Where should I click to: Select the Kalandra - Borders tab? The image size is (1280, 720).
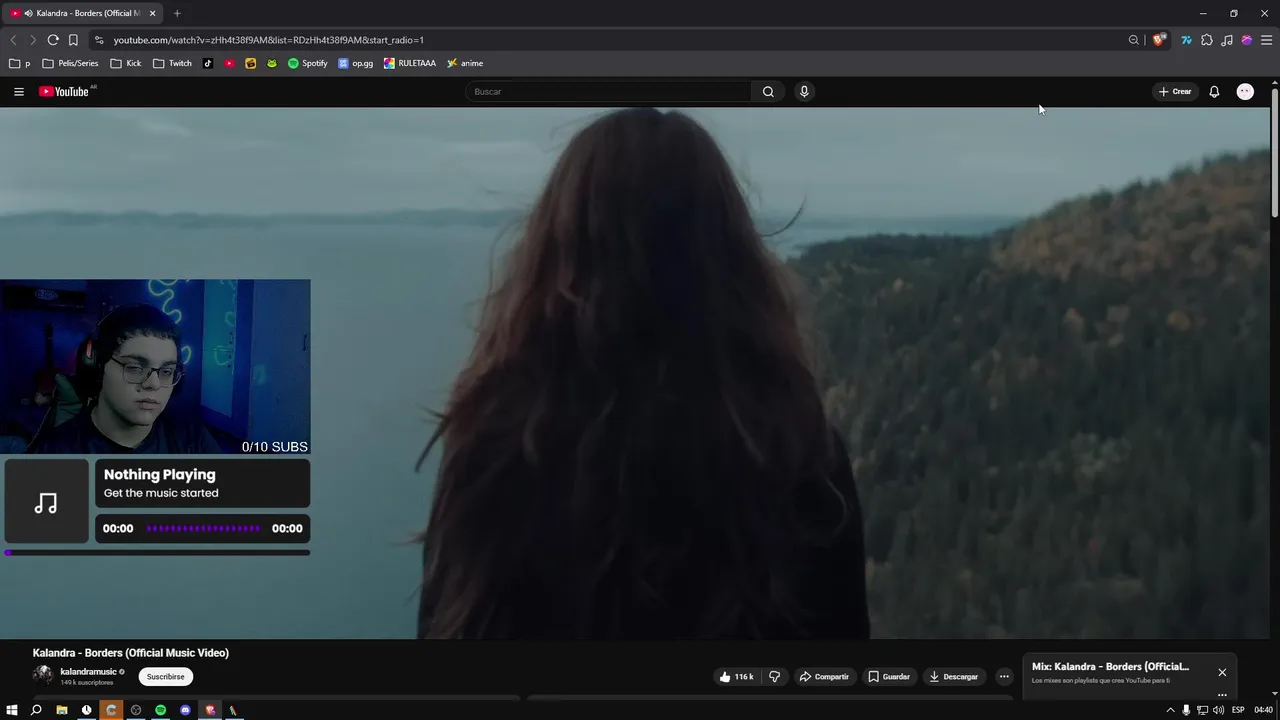pyautogui.click(x=83, y=13)
